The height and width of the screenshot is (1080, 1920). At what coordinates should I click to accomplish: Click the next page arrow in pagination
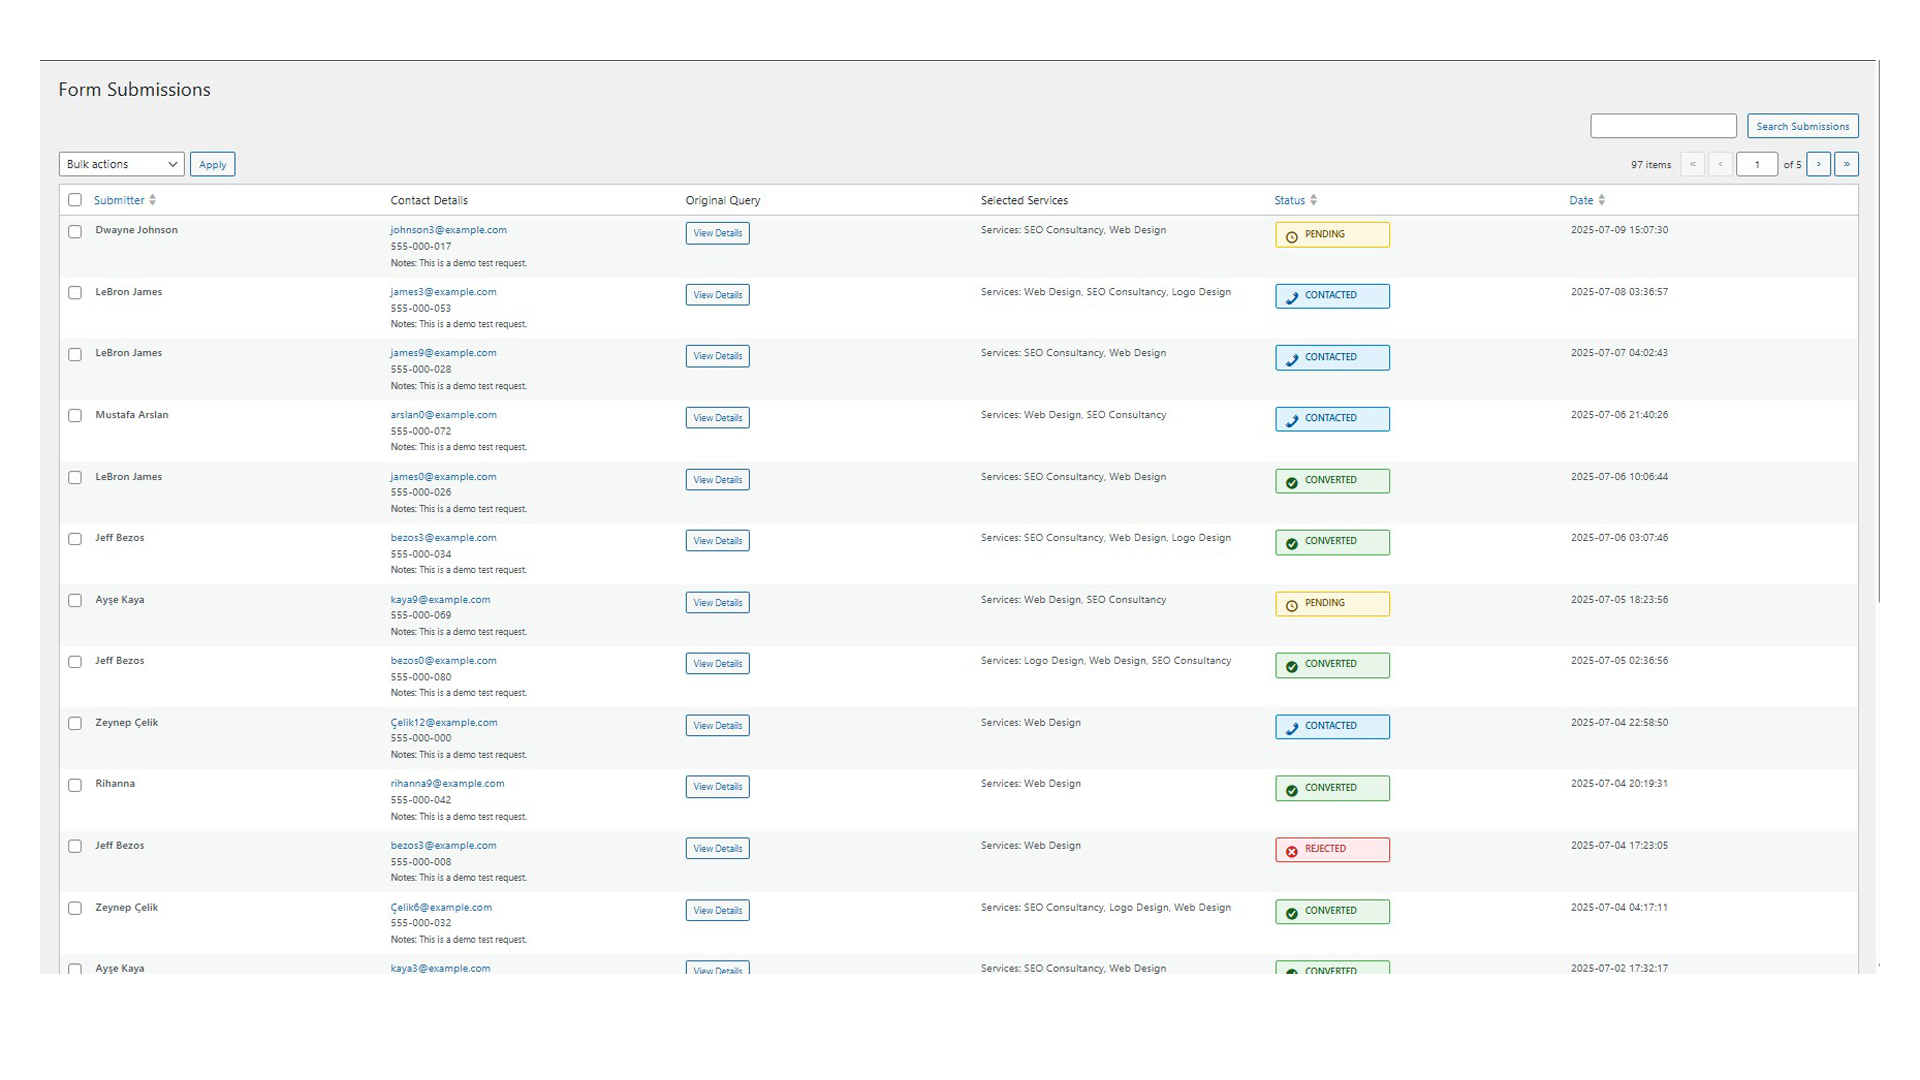click(x=1819, y=164)
